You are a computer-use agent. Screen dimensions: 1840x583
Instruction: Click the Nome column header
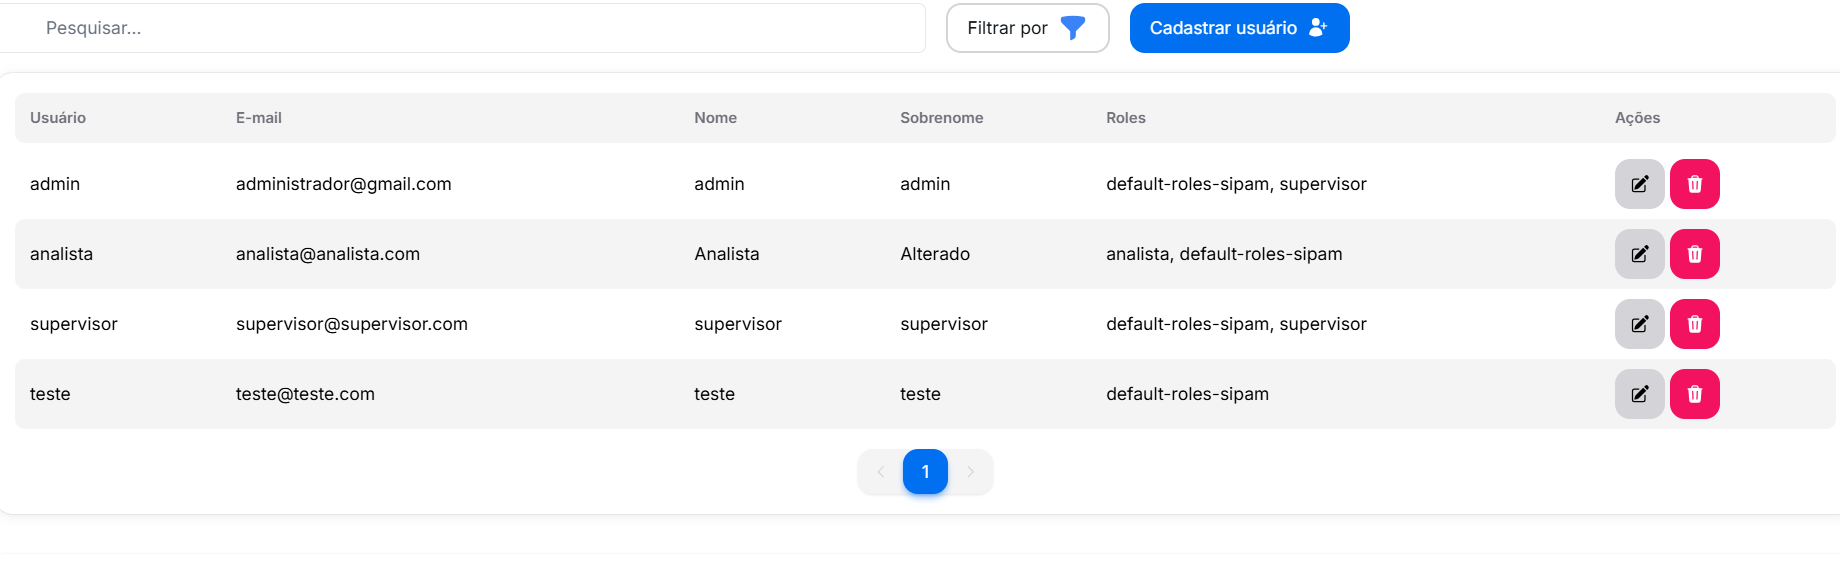715,118
